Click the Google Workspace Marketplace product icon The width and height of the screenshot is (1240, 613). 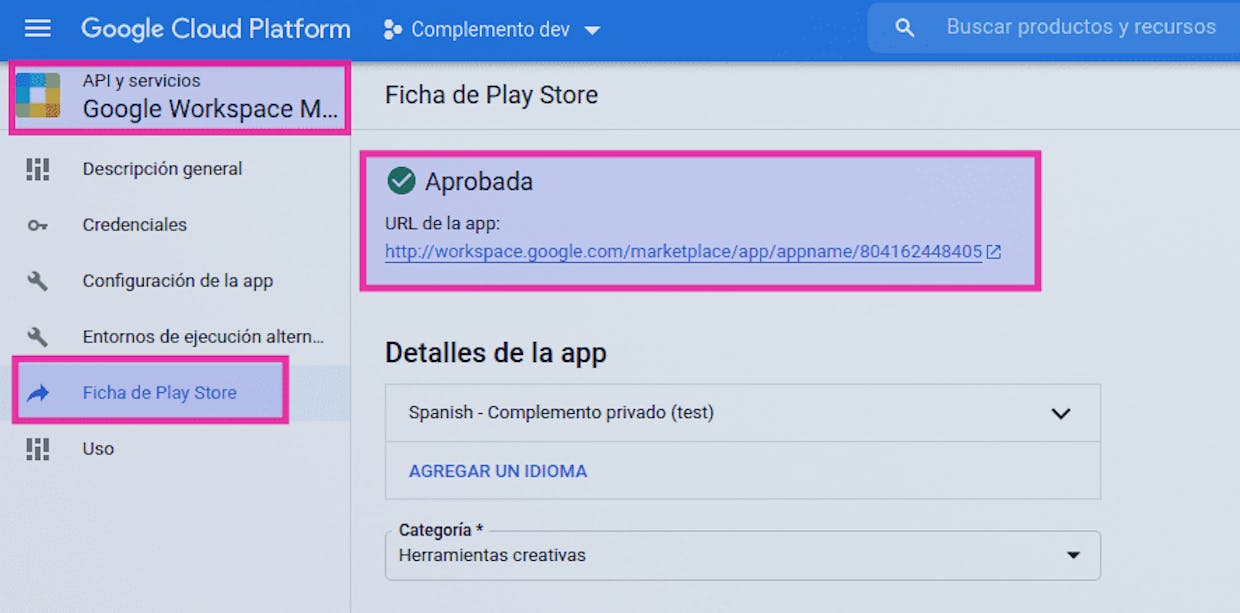point(38,95)
